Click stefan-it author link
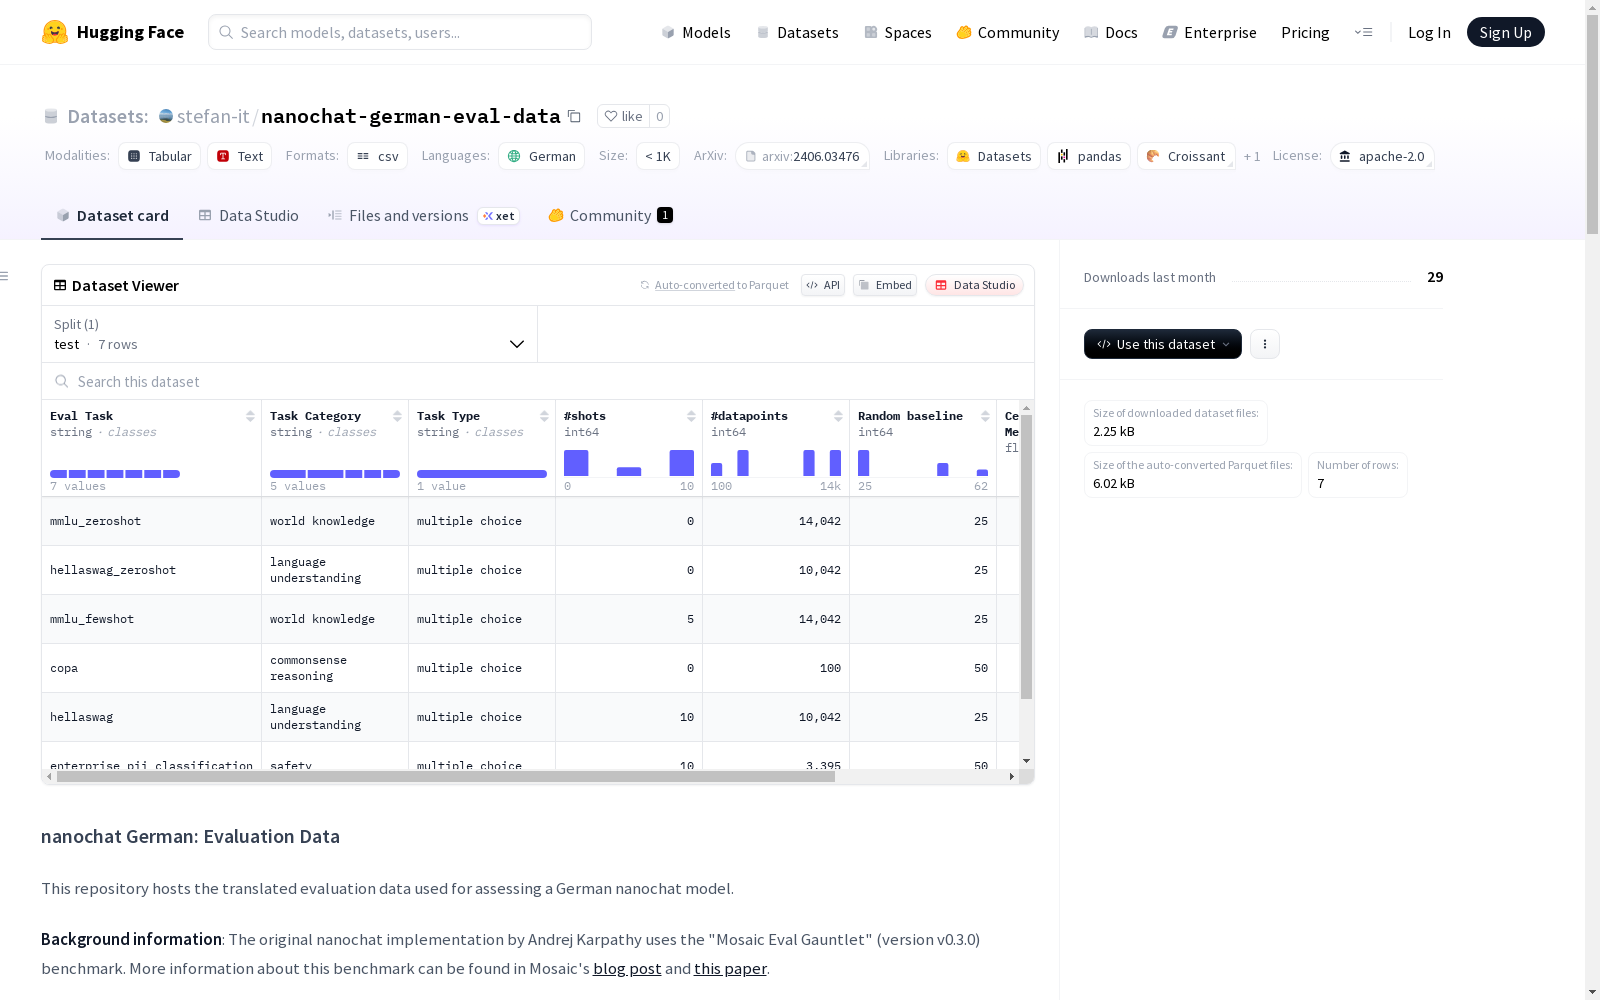The height and width of the screenshot is (1000, 1600). tap(213, 116)
